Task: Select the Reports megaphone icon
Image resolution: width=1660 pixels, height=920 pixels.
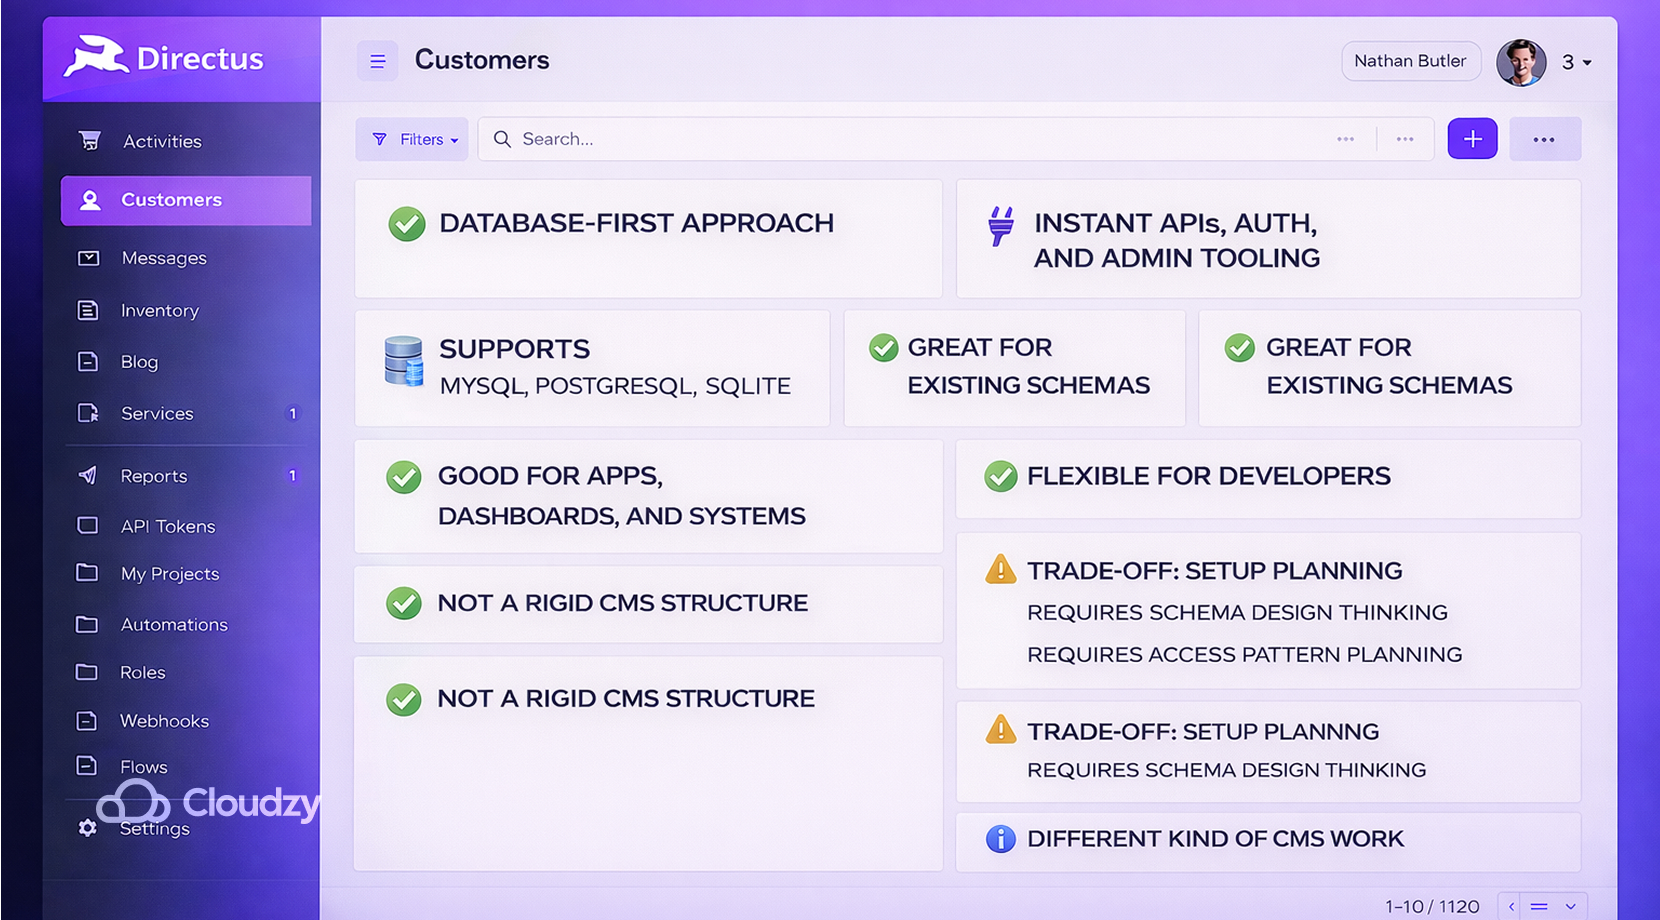Action: [89, 475]
